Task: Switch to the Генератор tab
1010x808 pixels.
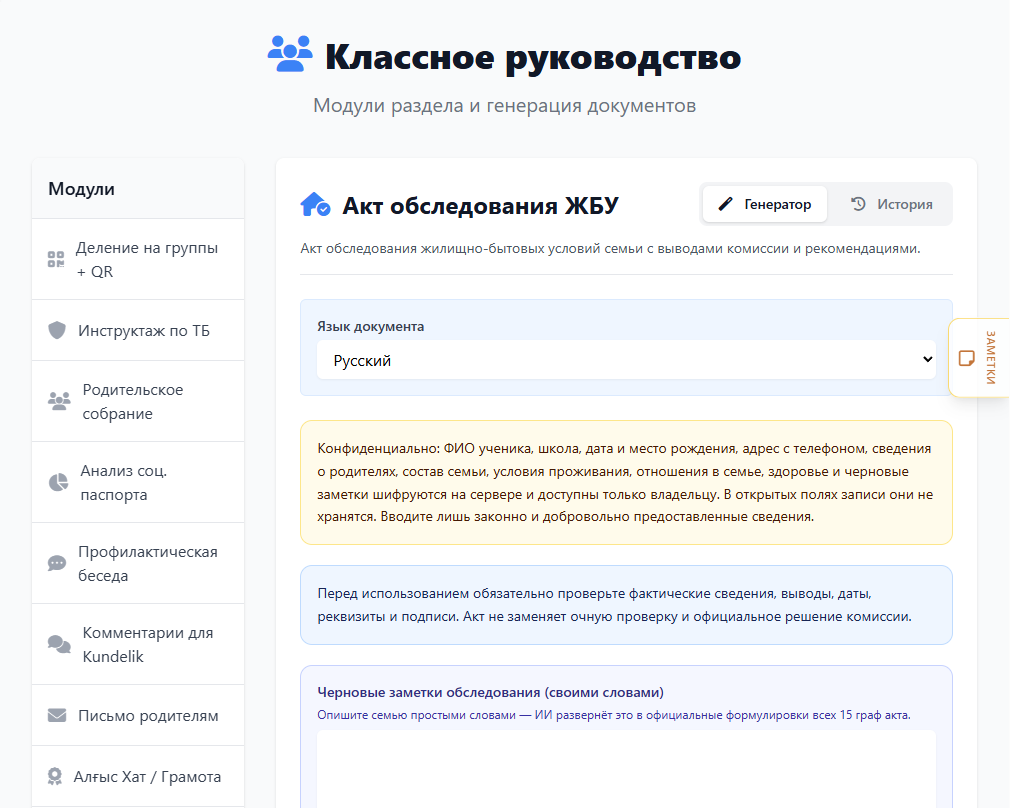Action: (765, 204)
